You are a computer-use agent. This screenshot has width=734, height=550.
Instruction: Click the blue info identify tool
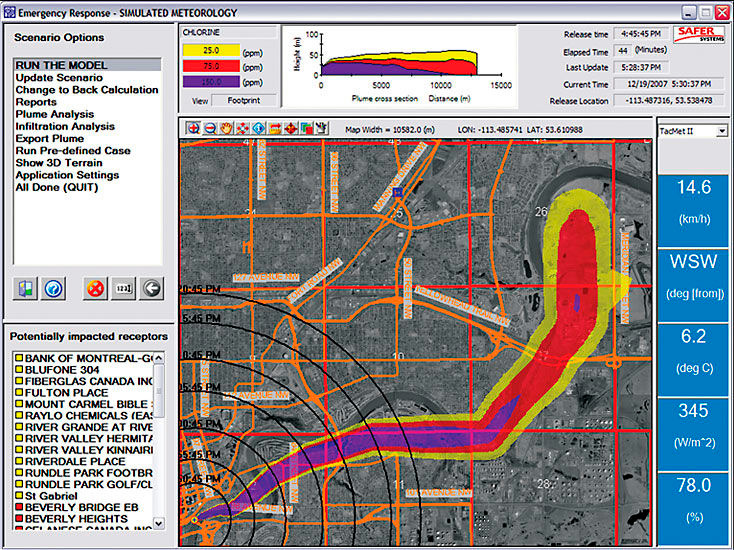pos(258,128)
